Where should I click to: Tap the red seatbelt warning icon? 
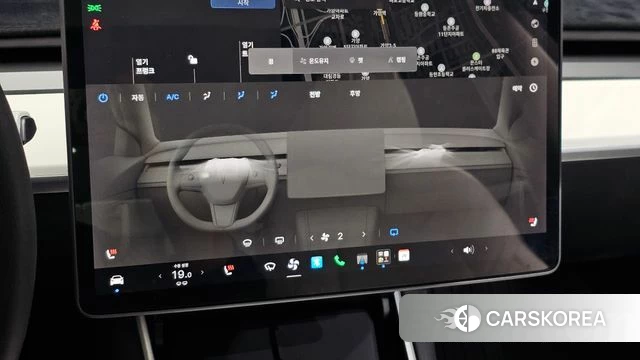pos(96,25)
